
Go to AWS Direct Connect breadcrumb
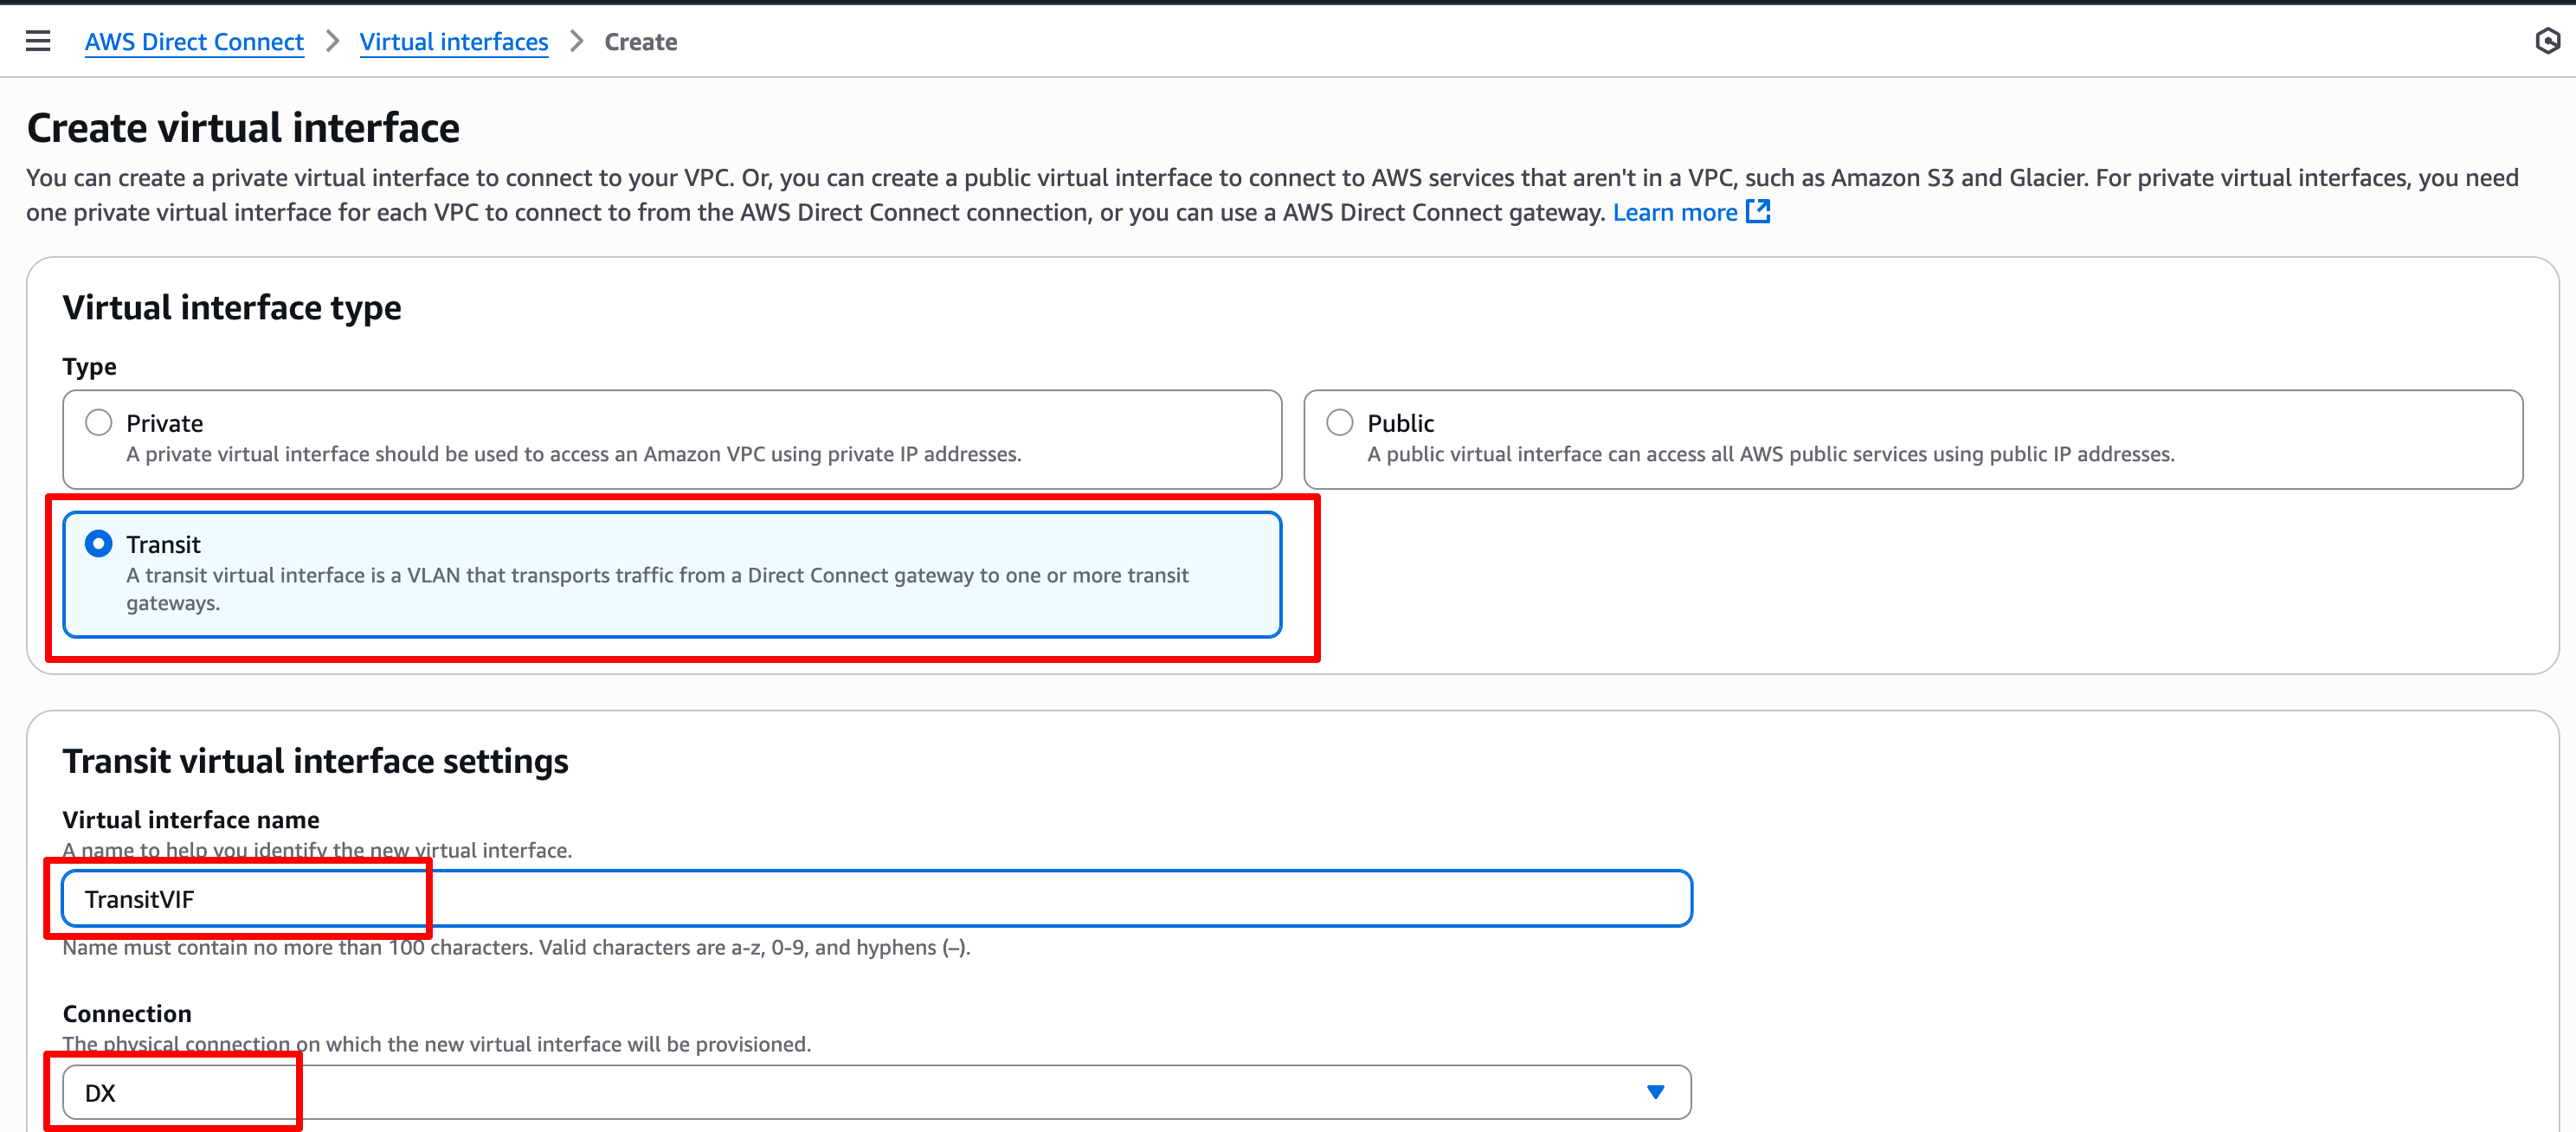tap(194, 42)
